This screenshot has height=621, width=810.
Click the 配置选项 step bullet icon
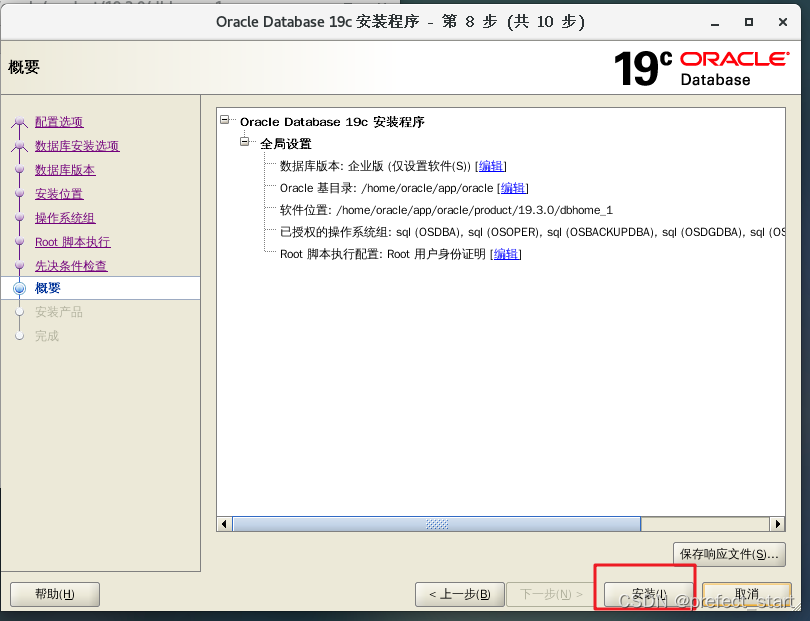coord(20,122)
